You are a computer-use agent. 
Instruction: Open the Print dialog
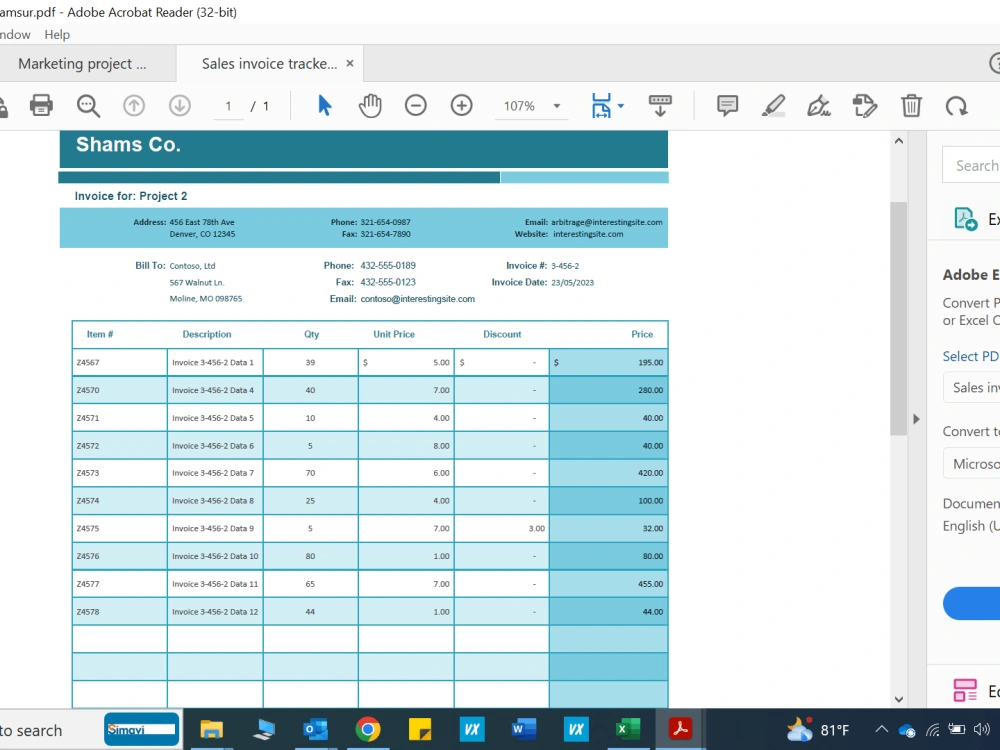tap(40, 105)
